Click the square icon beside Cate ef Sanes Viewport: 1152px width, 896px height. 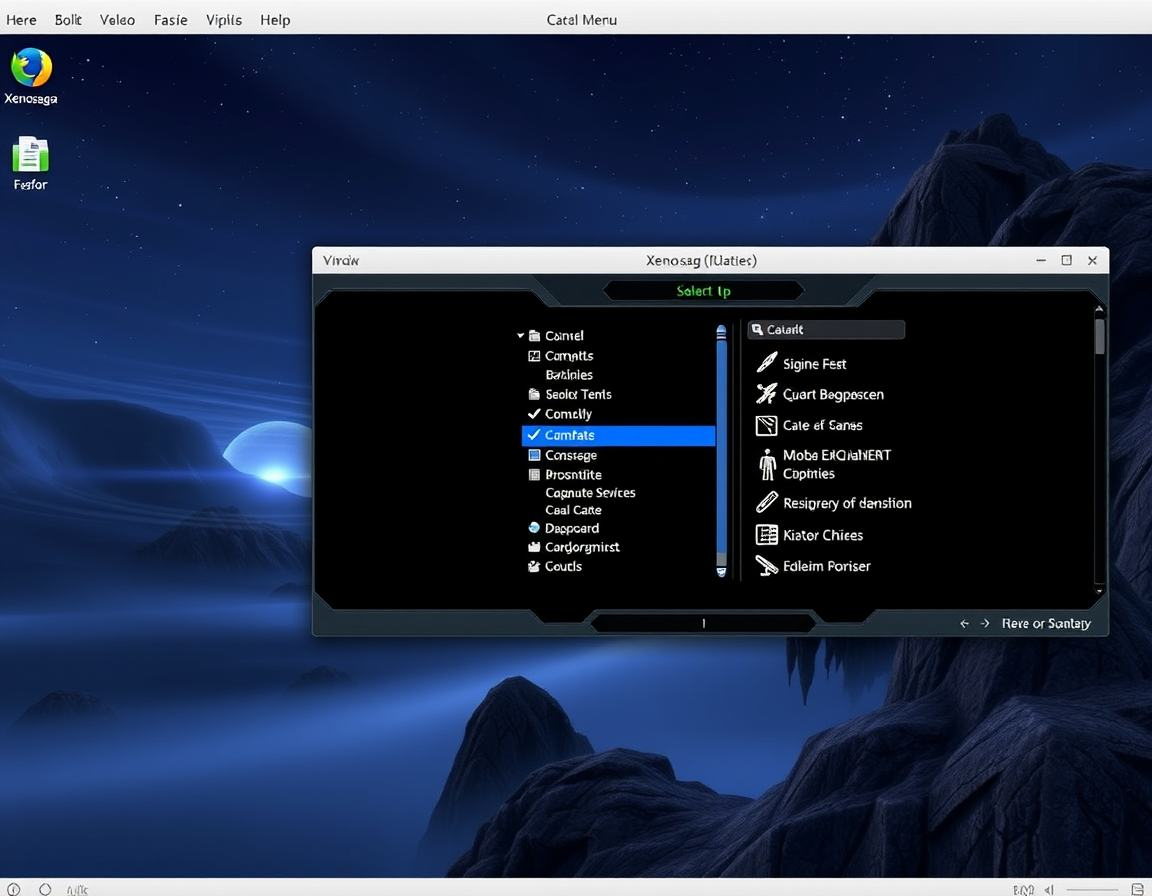766,425
